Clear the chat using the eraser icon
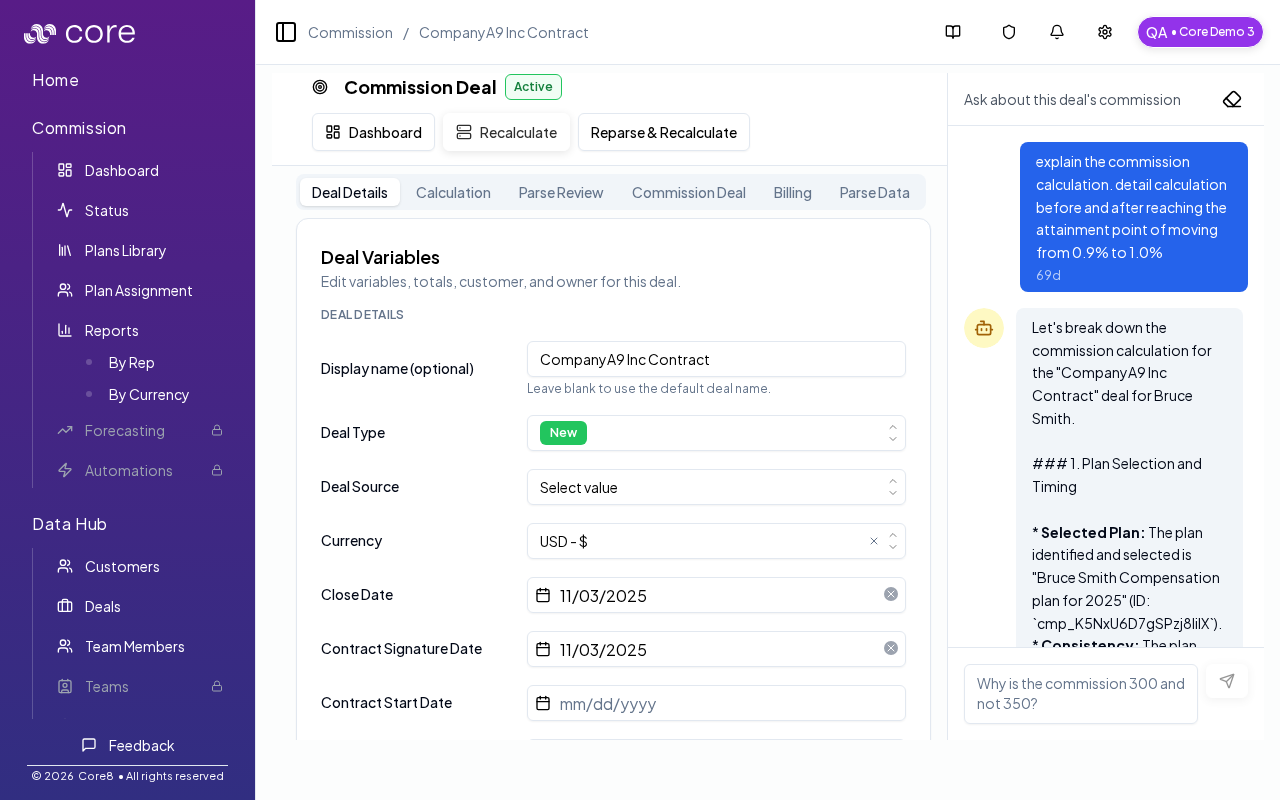Image resolution: width=1280 pixels, height=800 pixels. [1231, 99]
